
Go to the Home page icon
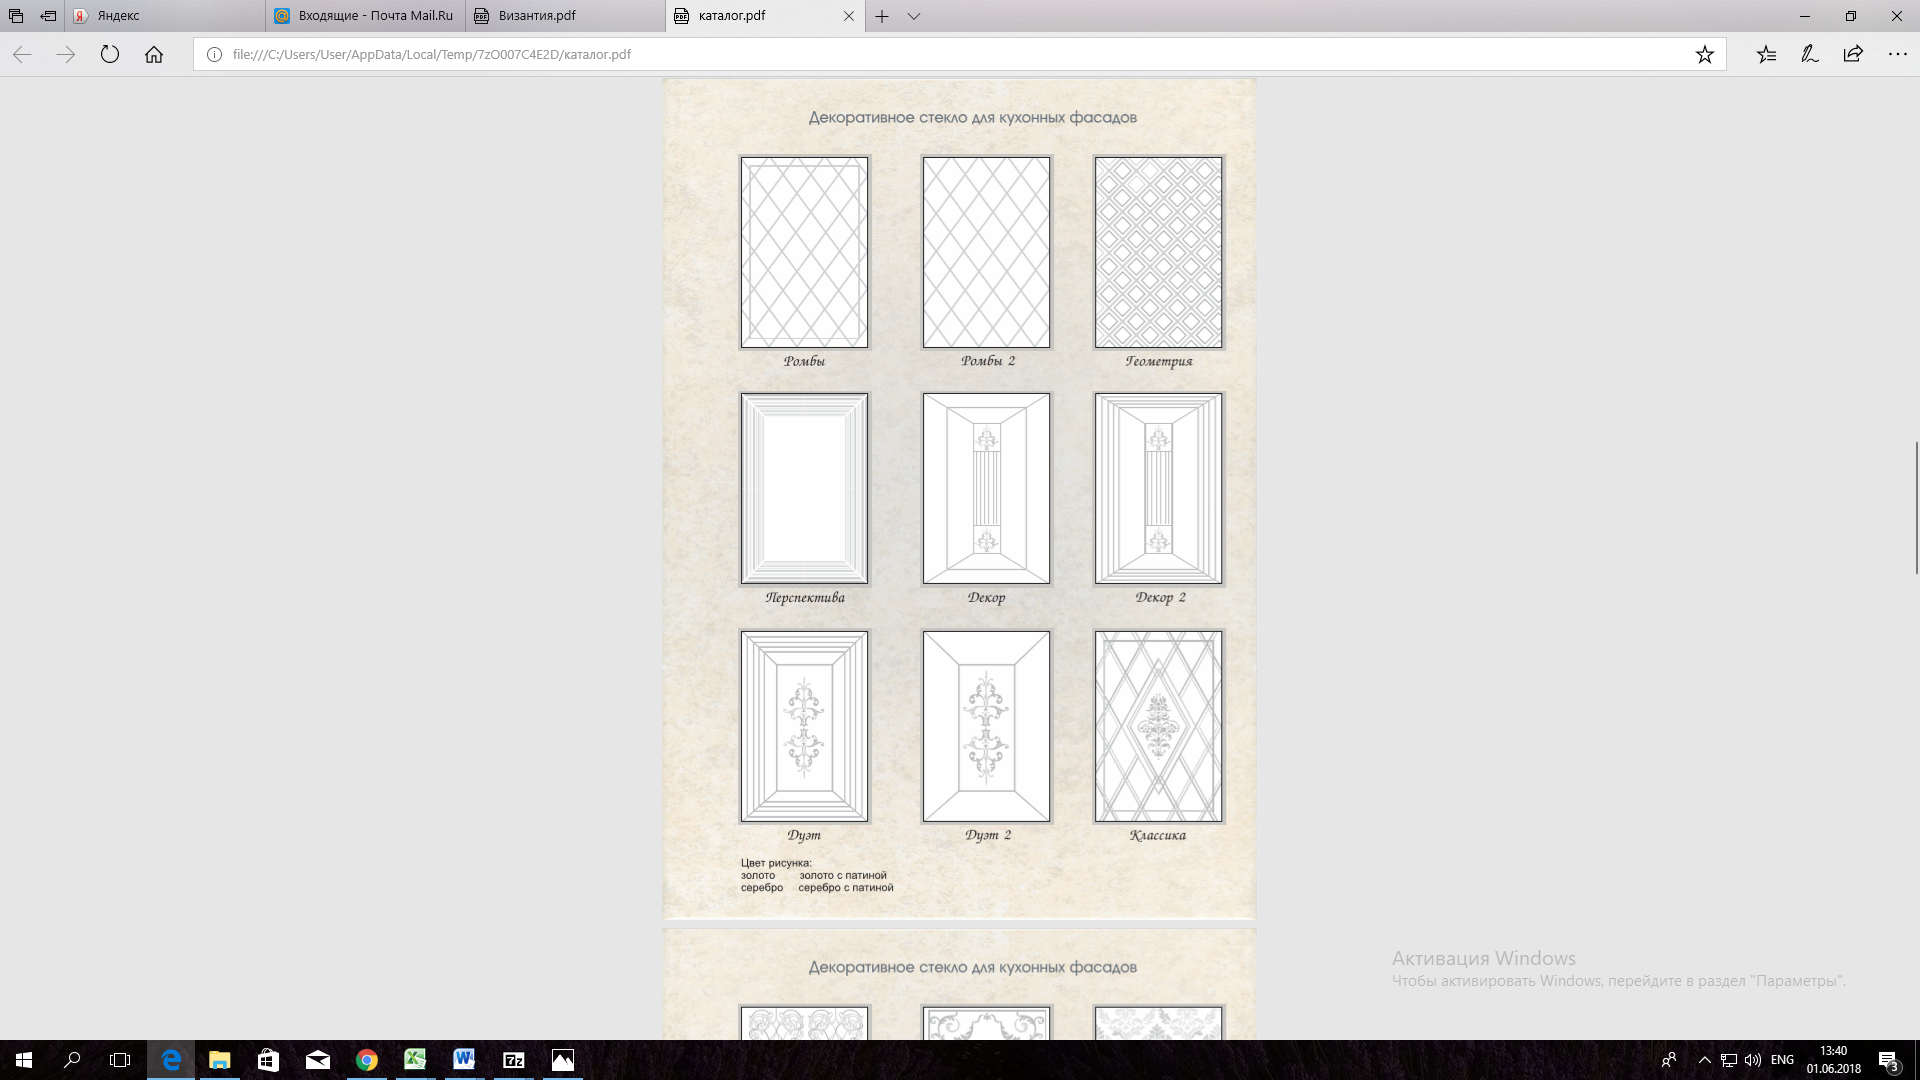tap(154, 55)
